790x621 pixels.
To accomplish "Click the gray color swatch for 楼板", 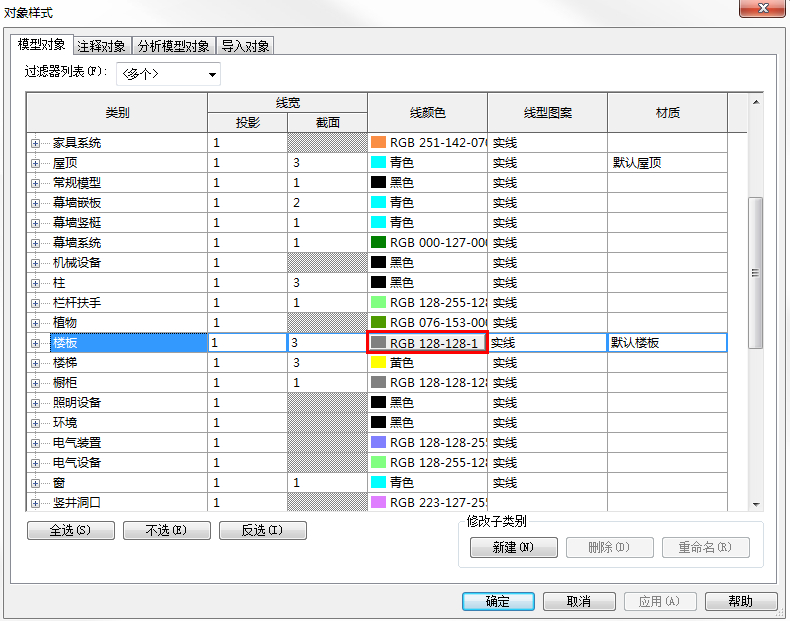I will tap(378, 343).
